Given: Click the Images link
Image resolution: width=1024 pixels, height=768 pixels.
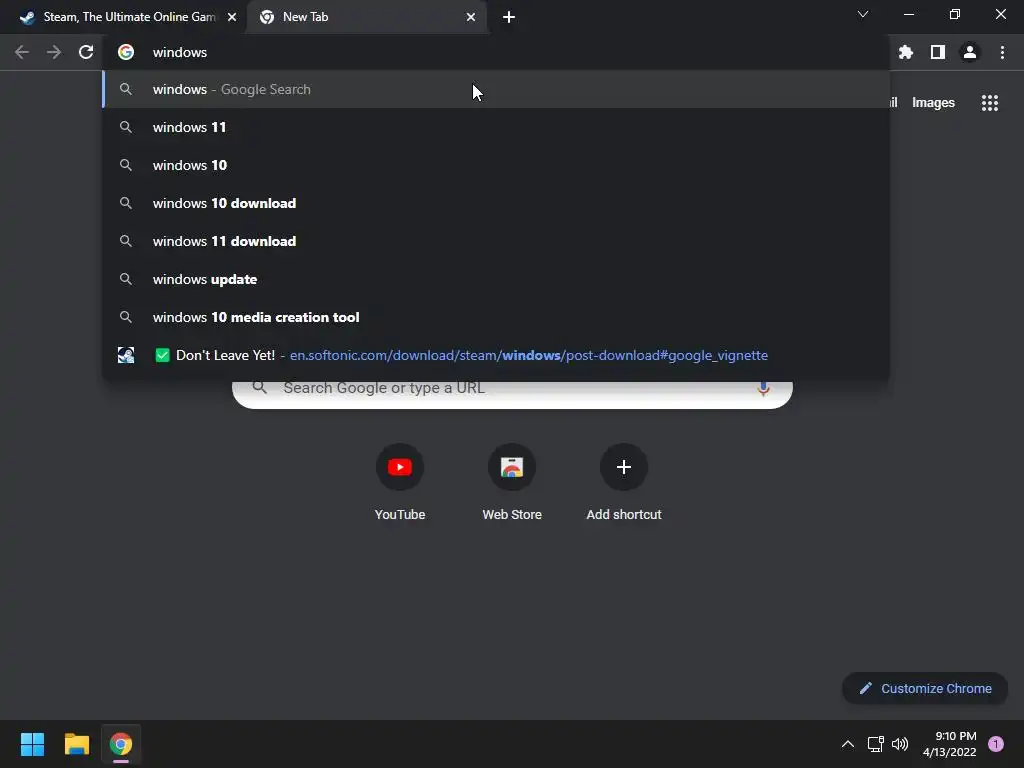Looking at the screenshot, I should point(933,103).
